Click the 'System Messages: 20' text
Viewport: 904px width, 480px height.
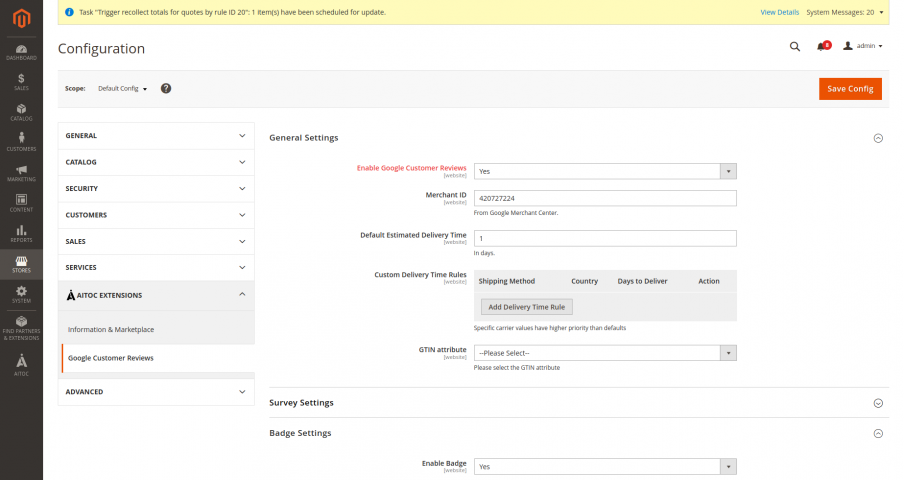(x=840, y=12)
